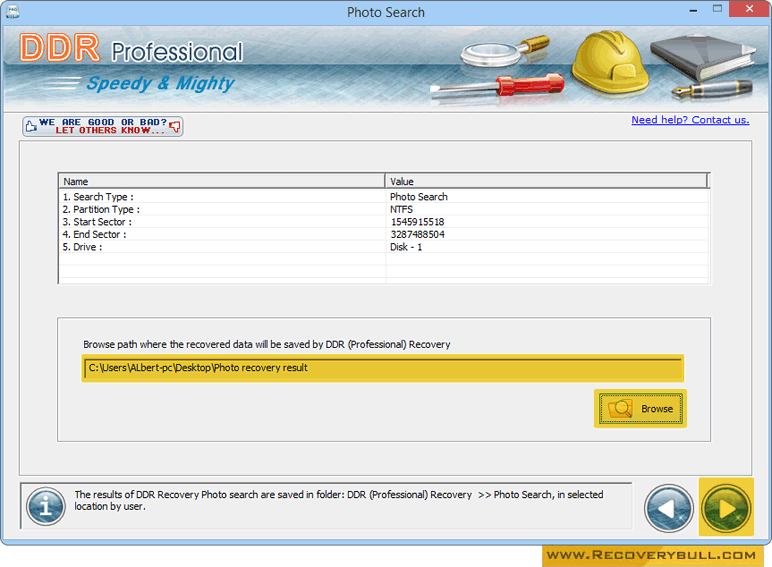Click the blue Back arrow button
This screenshot has width=772, height=567.
click(669, 508)
